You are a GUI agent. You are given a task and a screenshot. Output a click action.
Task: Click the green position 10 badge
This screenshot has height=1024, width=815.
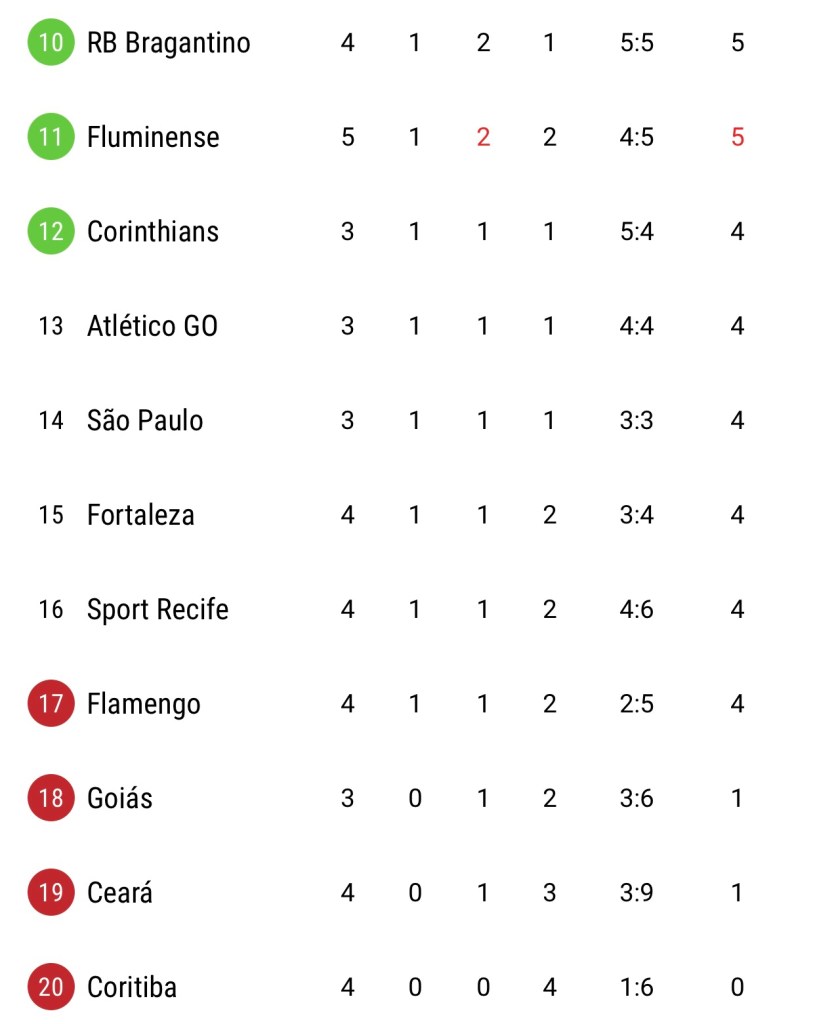(x=51, y=43)
